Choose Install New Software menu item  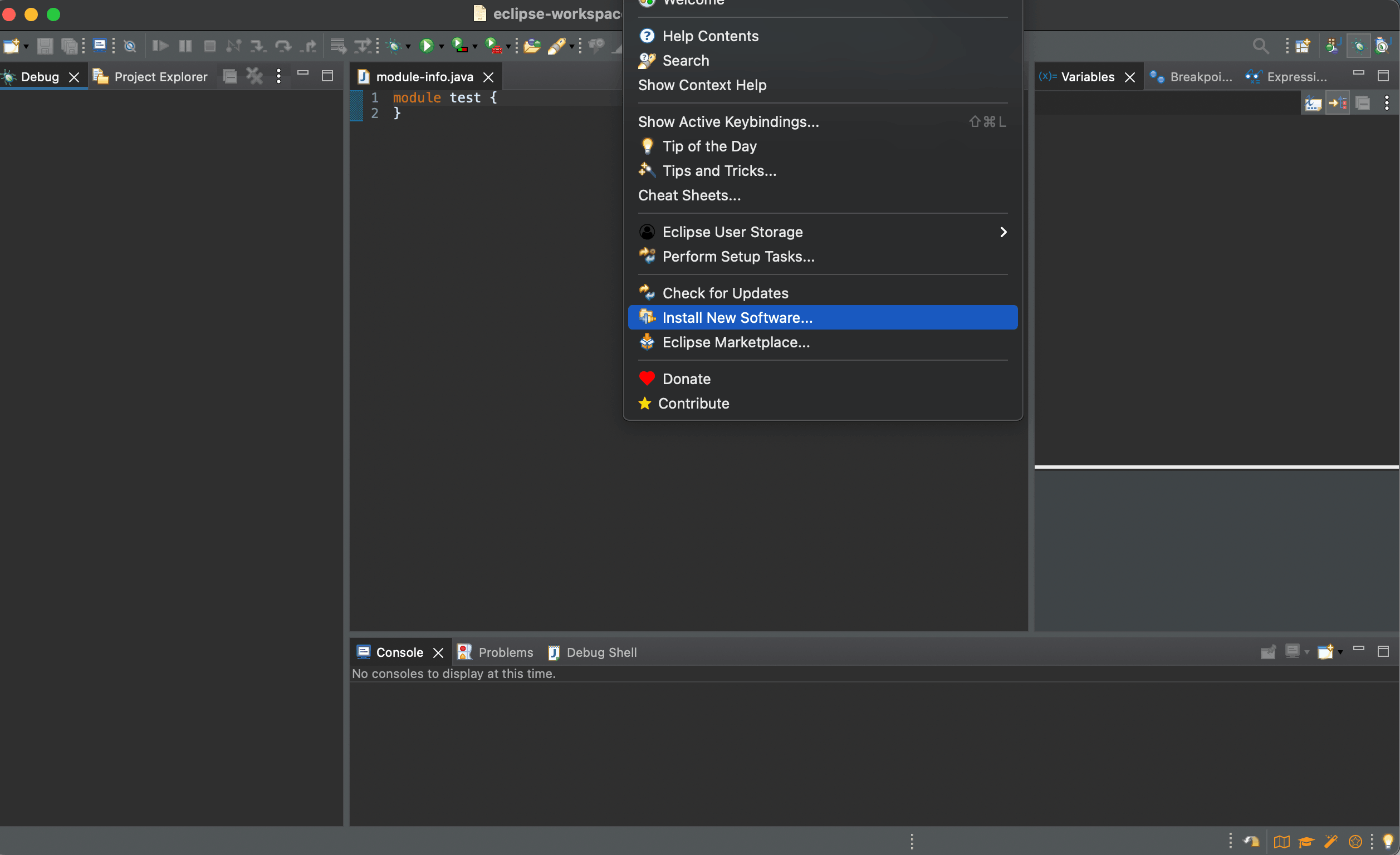click(822, 318)
